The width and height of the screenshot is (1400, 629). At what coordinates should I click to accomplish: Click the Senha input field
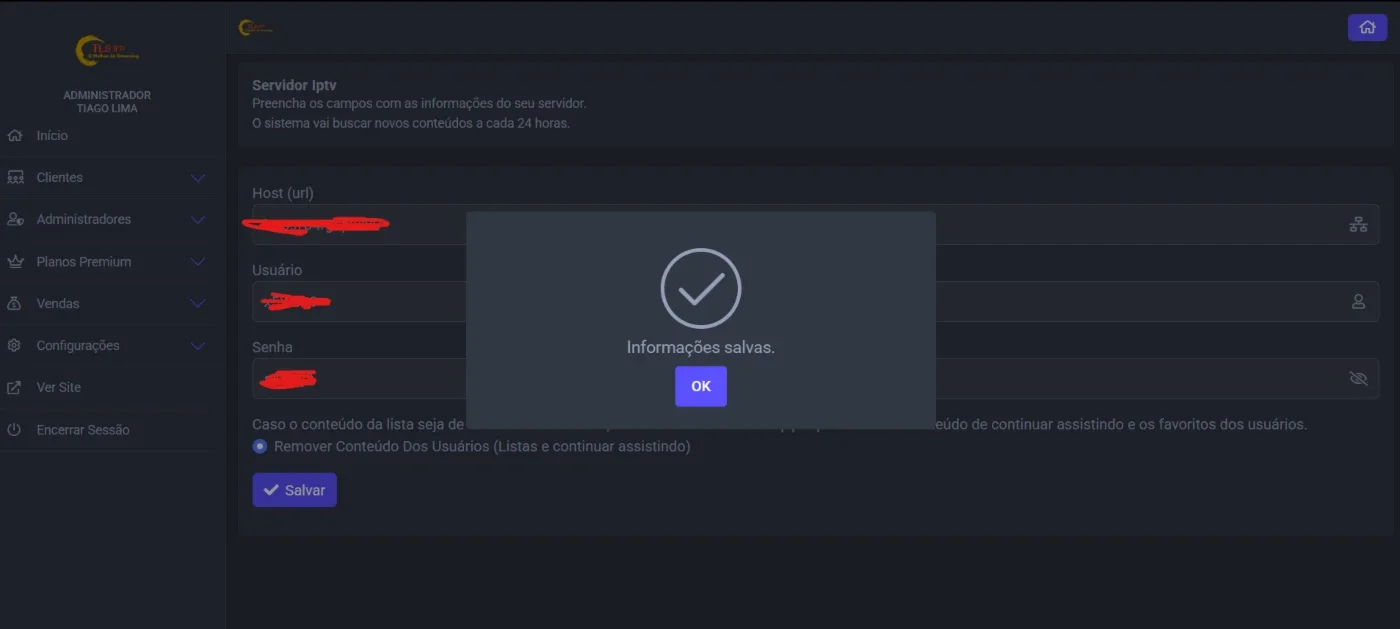point(815,378)
